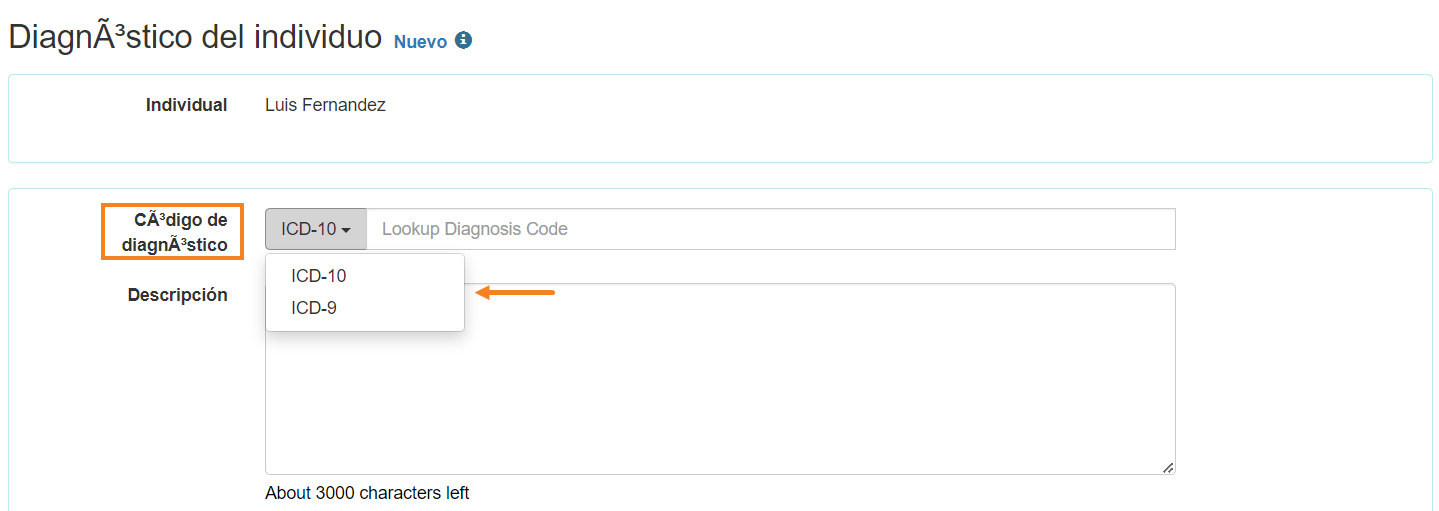This screenshot has height=511, width=1439.
Task: Click the caret arrow on ICD-10 button
Action: pyautogui.click(x=346, y=230)
